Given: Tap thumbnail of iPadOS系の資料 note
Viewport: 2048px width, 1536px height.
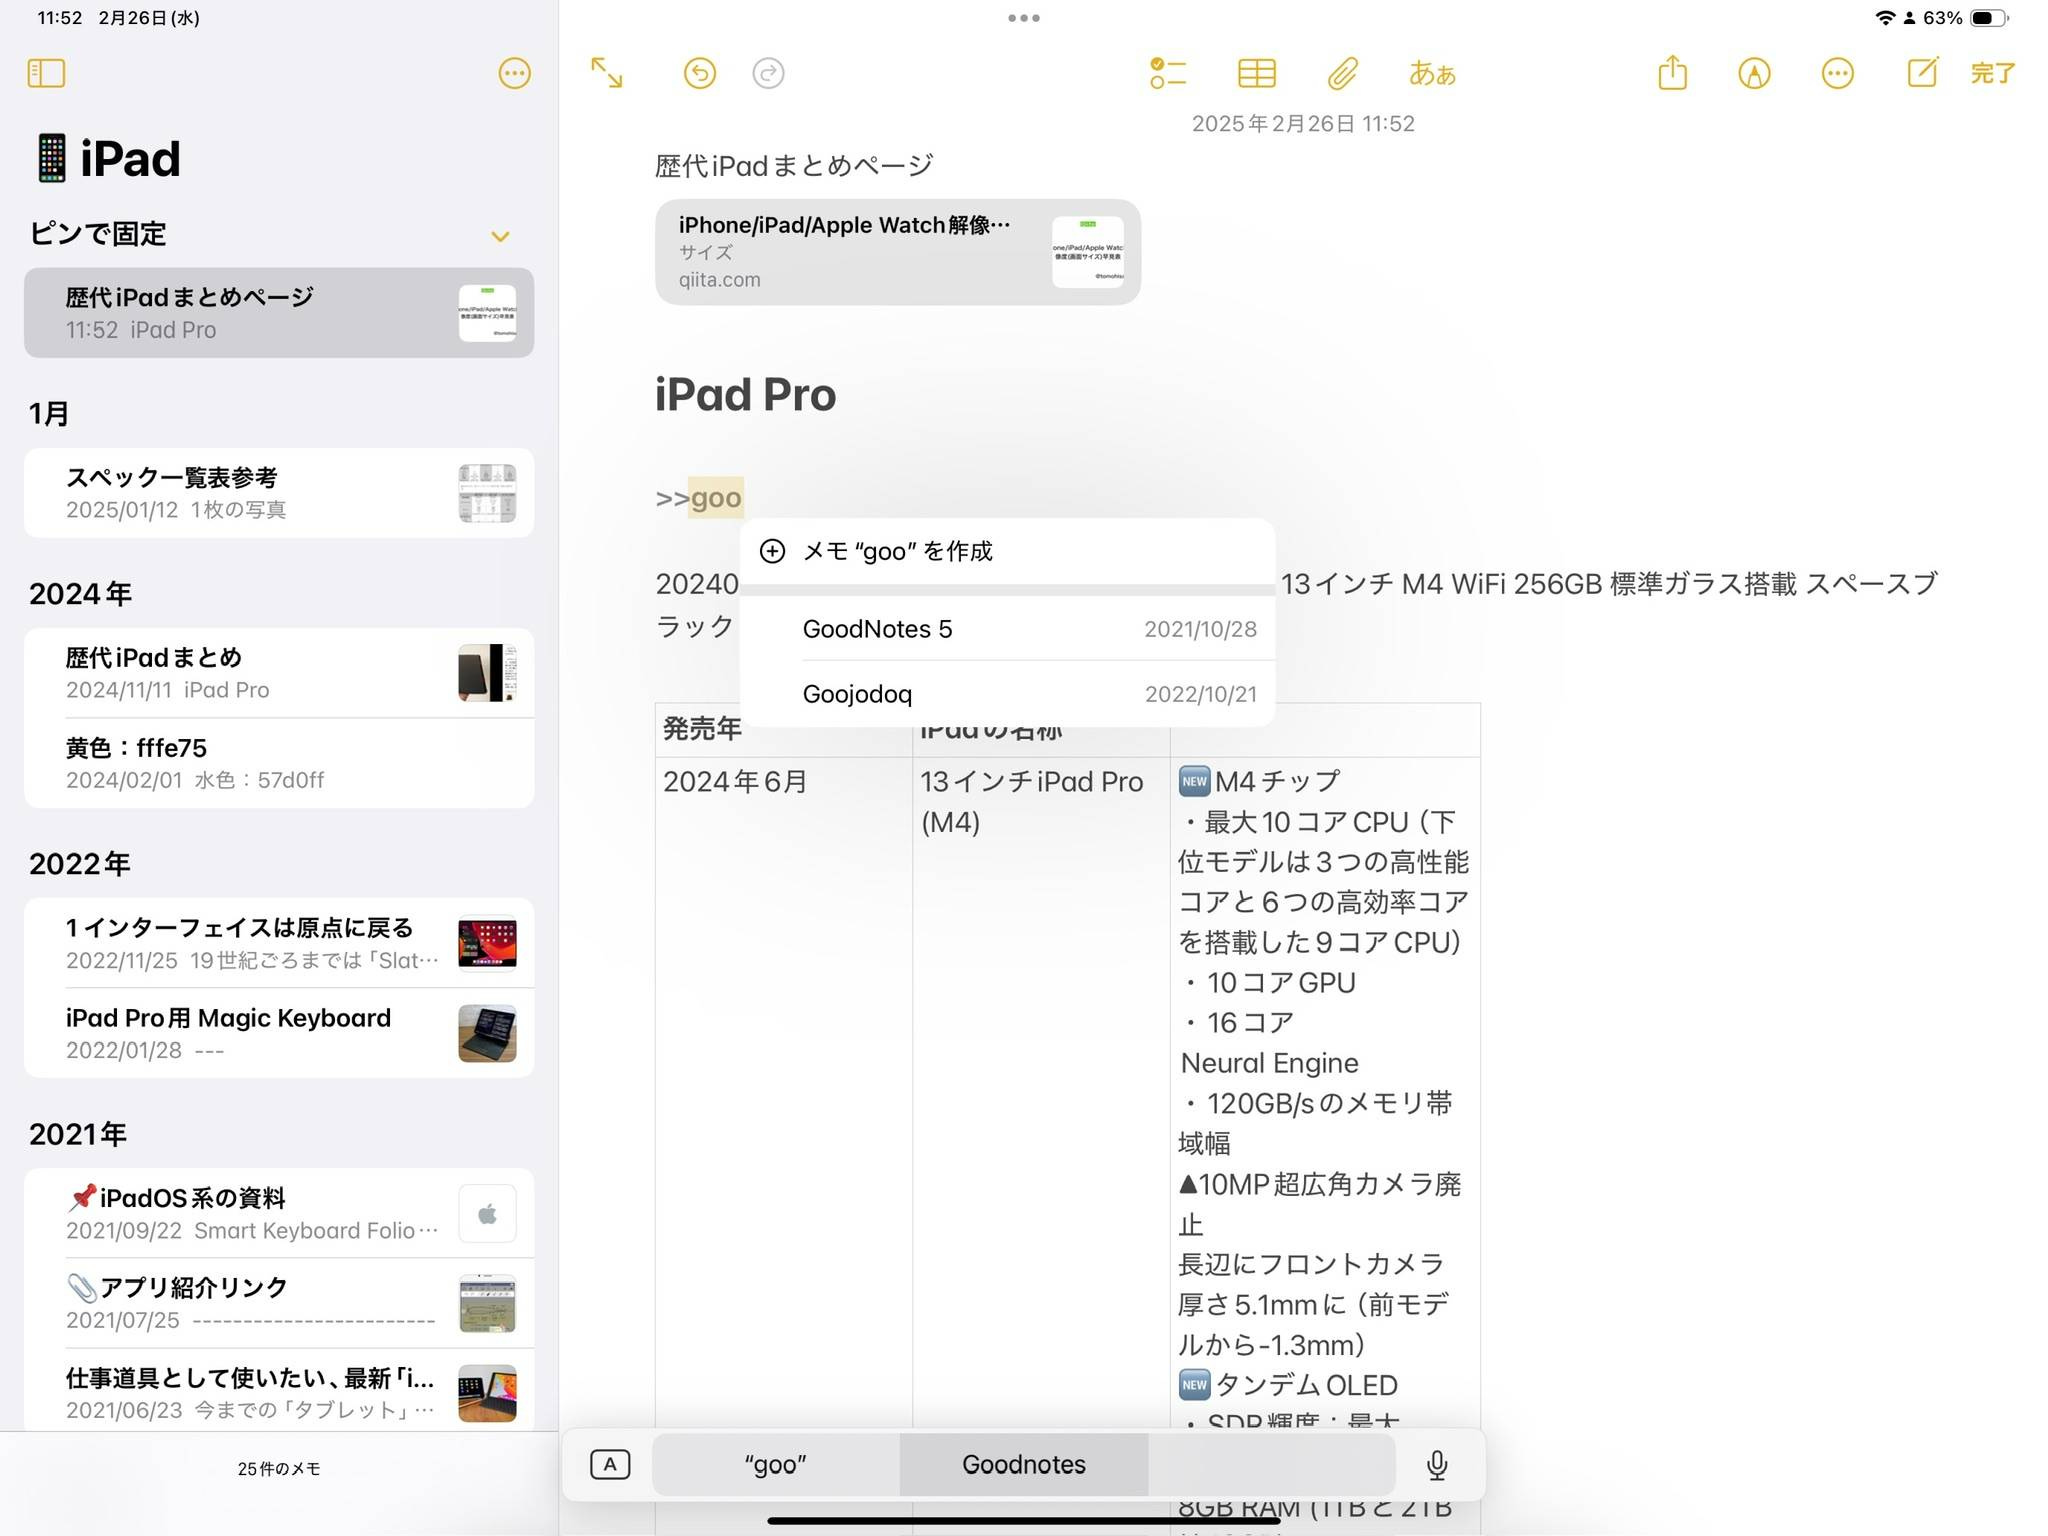Looking at the screenshot, I should pos(487,1213).
